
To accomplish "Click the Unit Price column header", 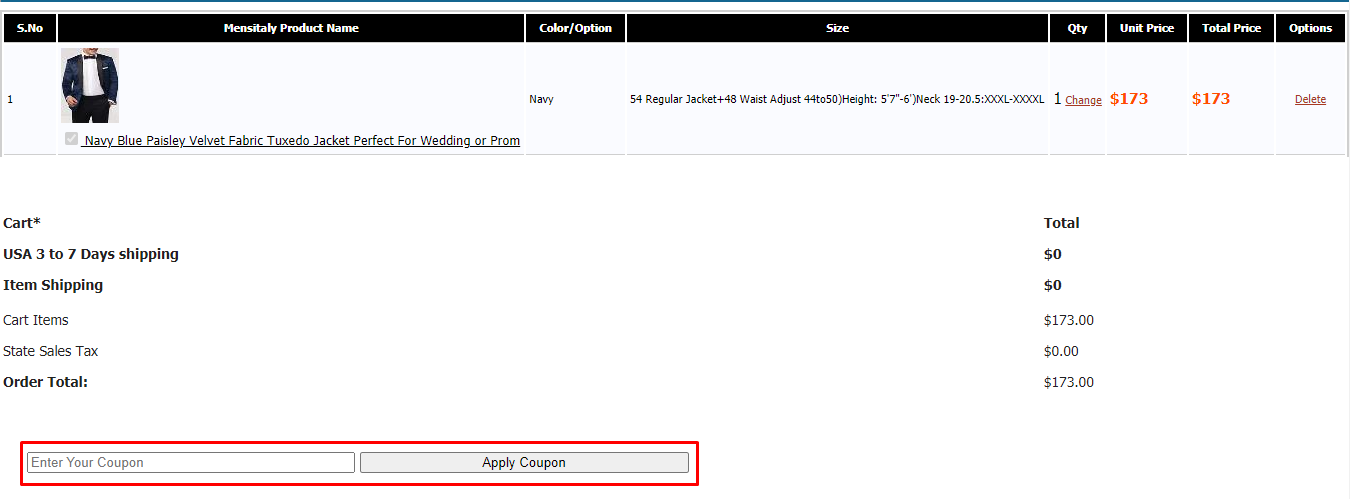I will coord(1147,28).
